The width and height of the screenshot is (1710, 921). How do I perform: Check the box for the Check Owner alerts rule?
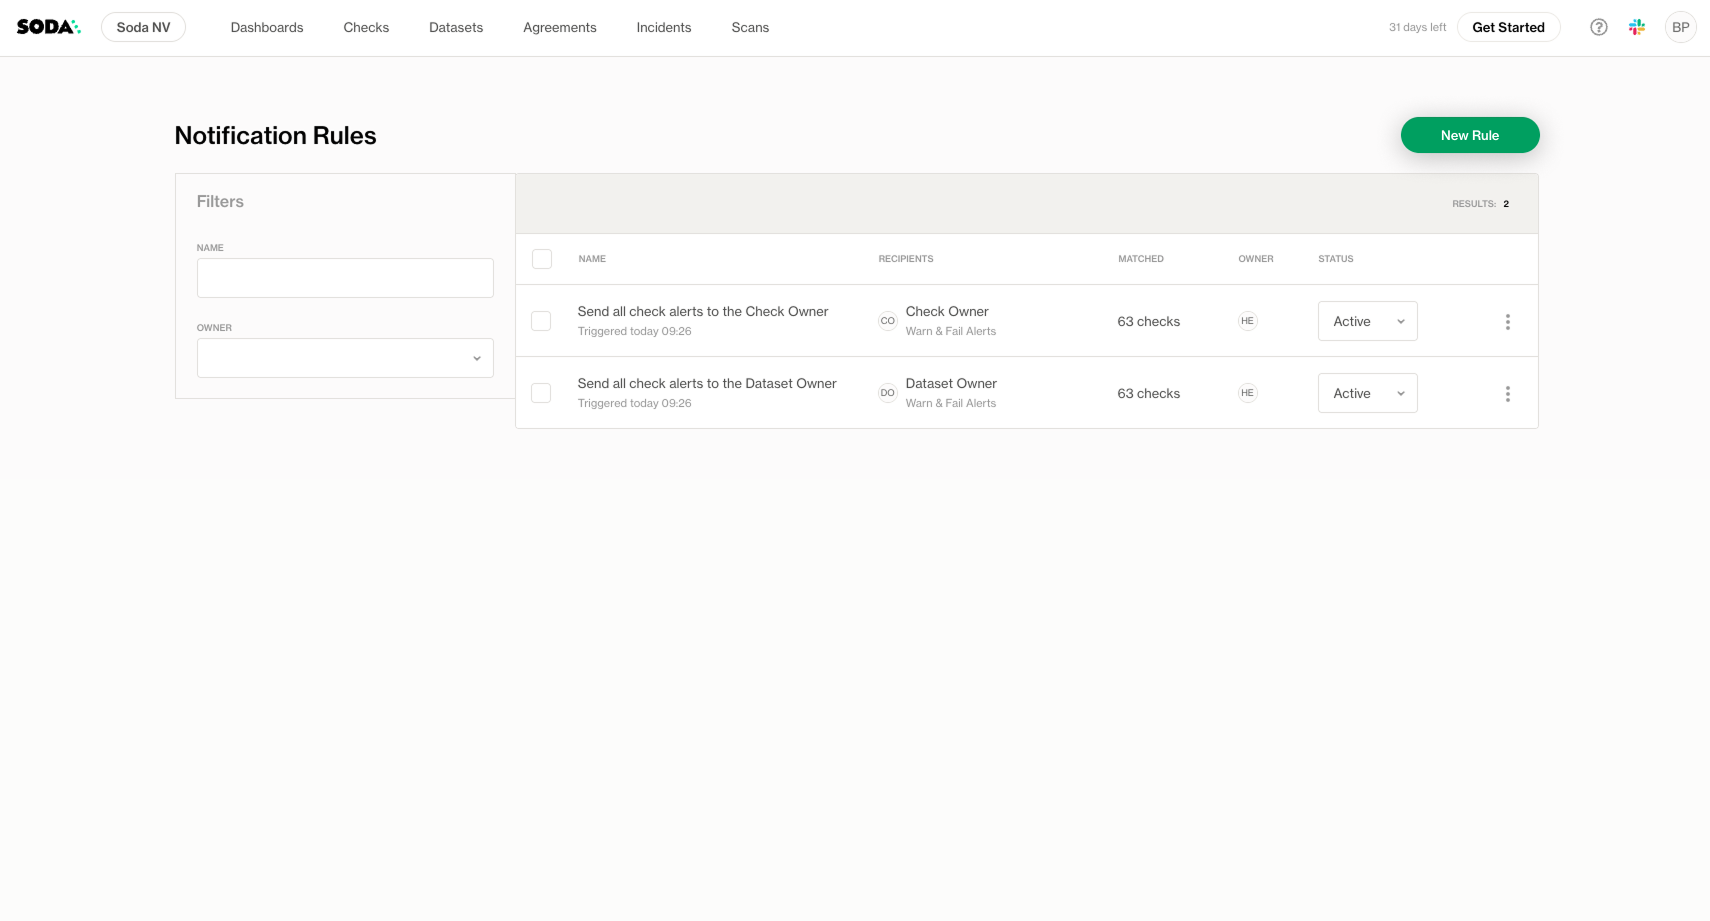click(x=541, y=321)
